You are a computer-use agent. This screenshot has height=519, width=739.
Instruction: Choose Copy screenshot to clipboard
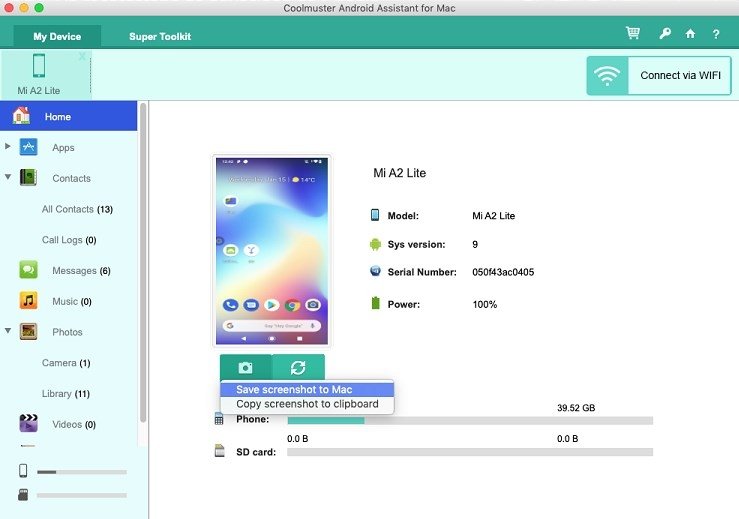pos(307,404)
